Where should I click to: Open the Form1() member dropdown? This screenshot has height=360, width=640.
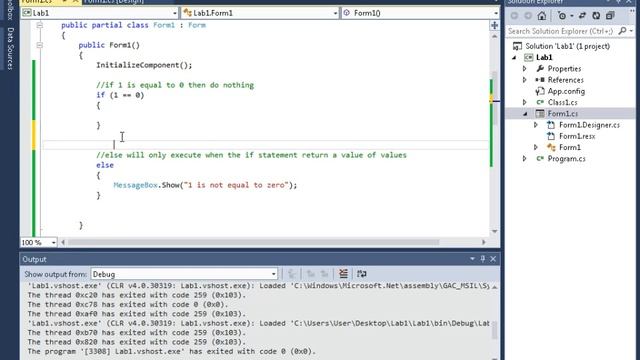point(496,13)
